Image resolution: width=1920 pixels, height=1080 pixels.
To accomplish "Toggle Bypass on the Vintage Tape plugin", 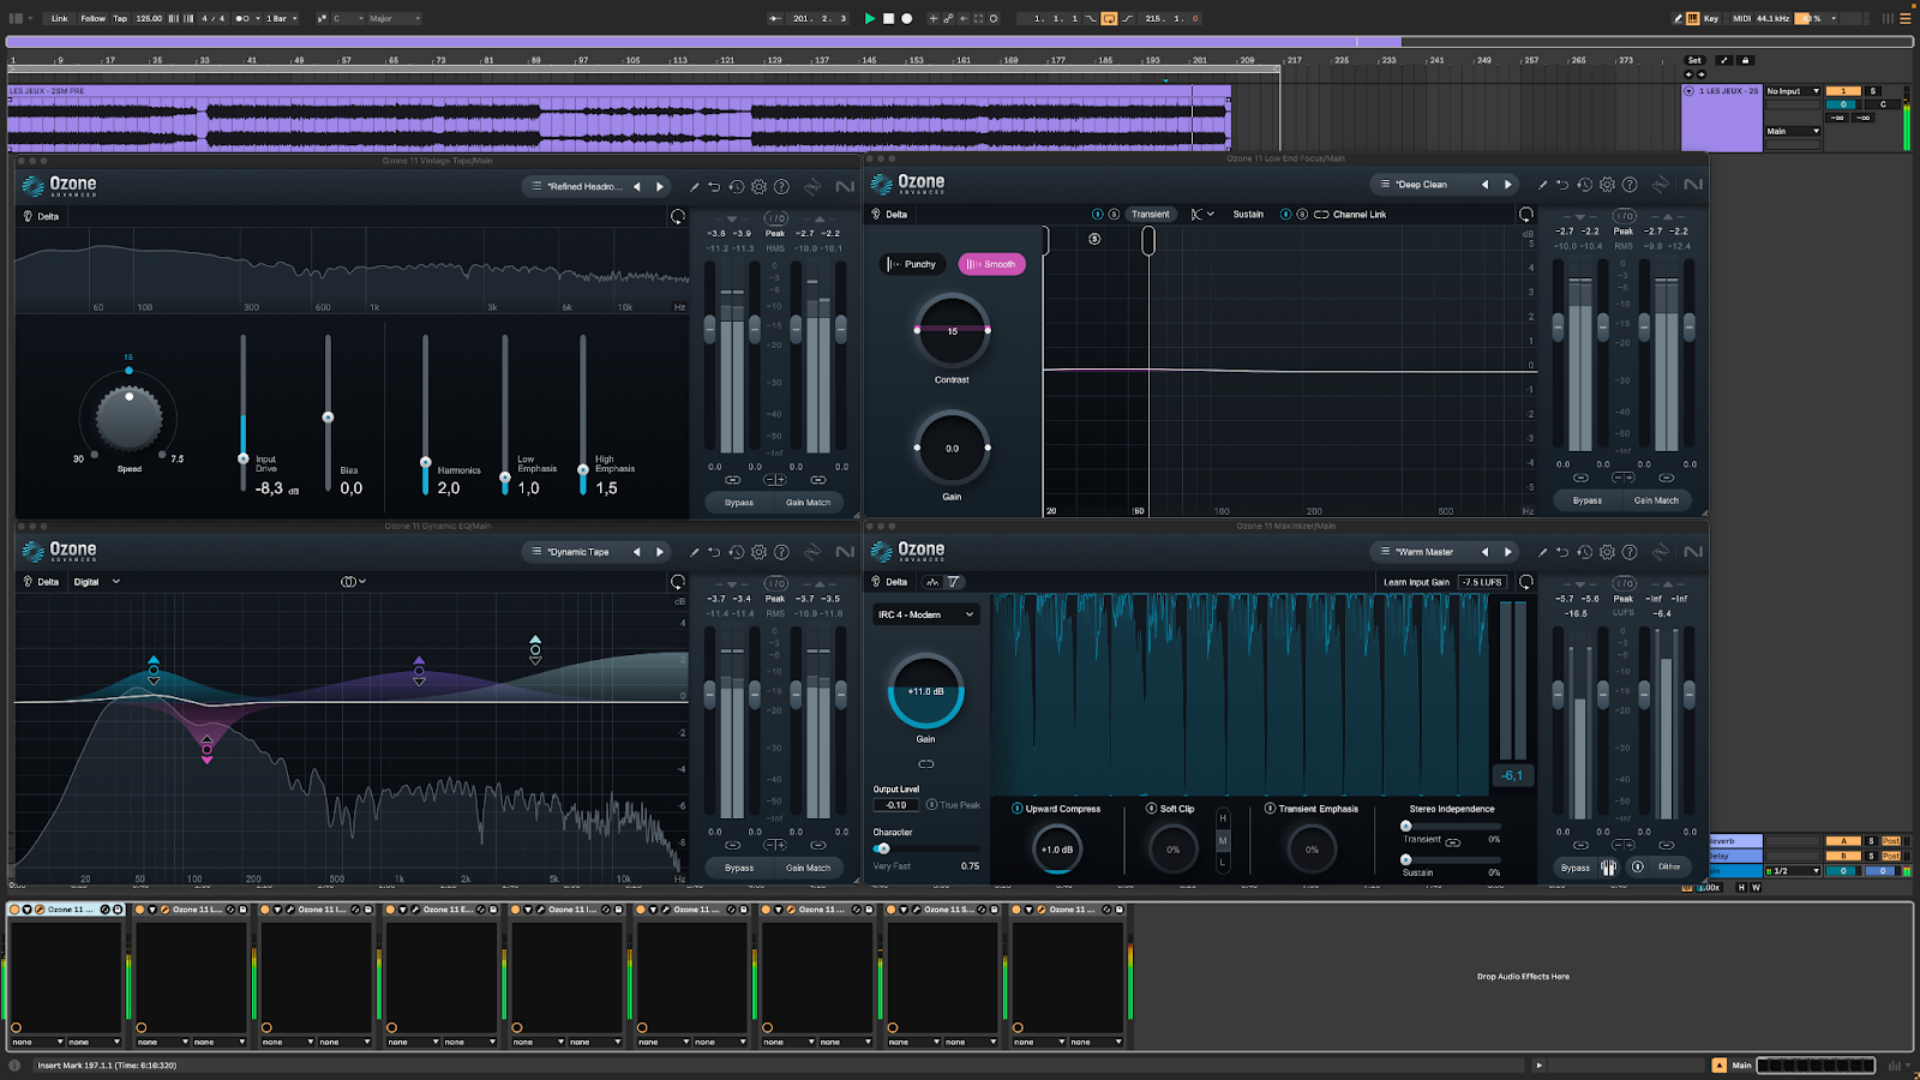I will coord(738,502).
